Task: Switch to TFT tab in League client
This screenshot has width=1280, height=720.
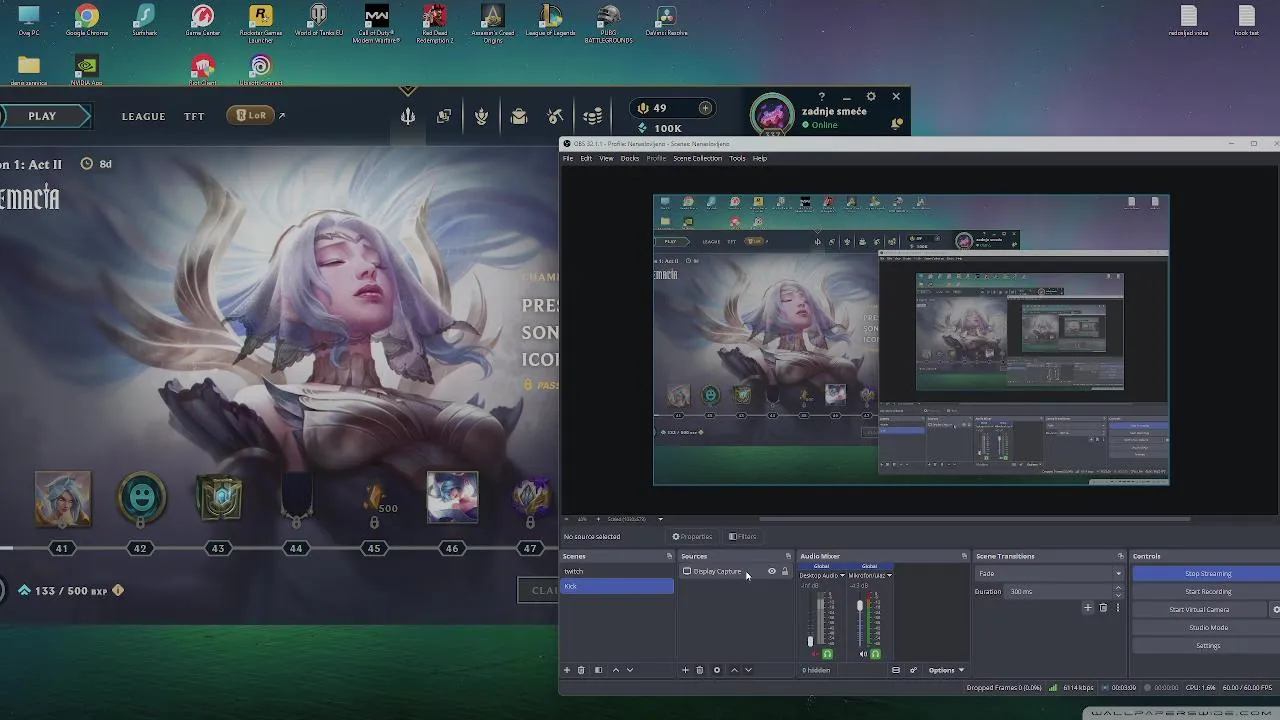Action: point(194,116)
